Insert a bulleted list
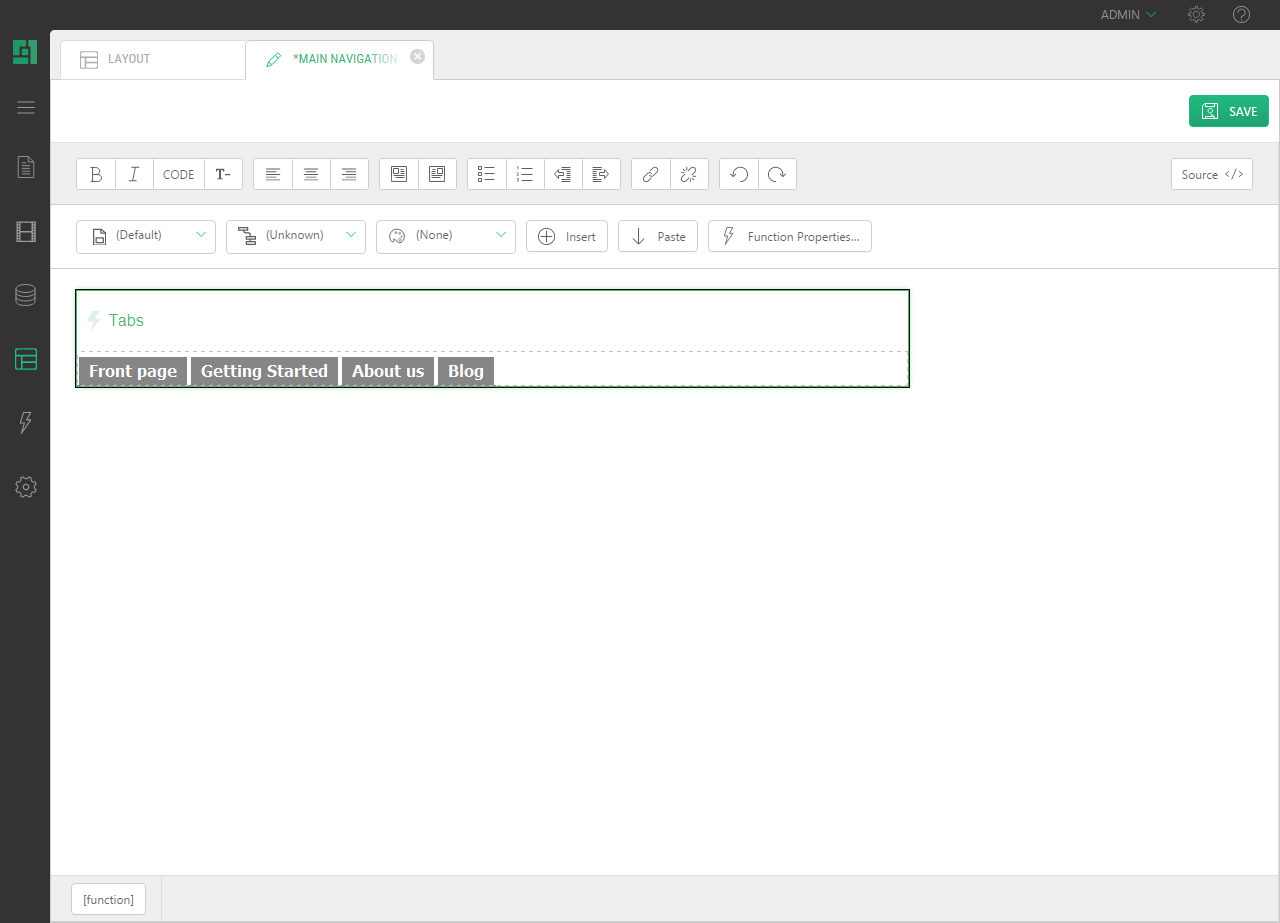This screenshot has height=923, width=1280. [x=487, y=174]
